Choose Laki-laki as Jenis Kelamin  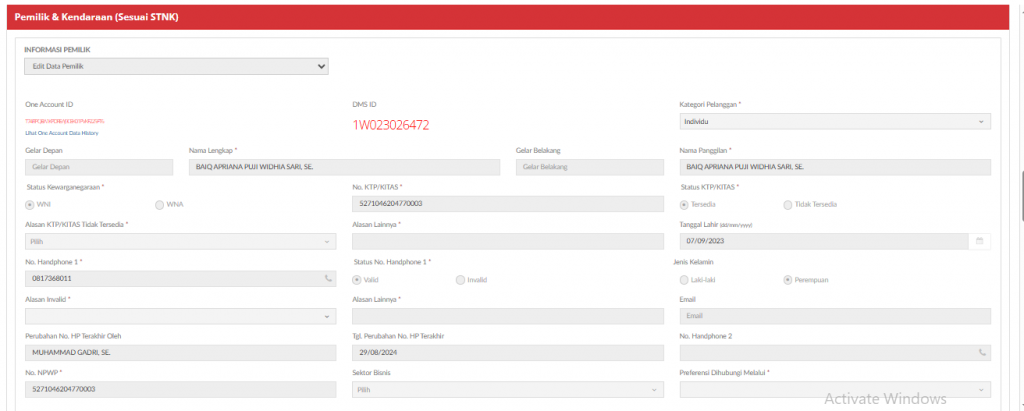click(x=684, y=279)
